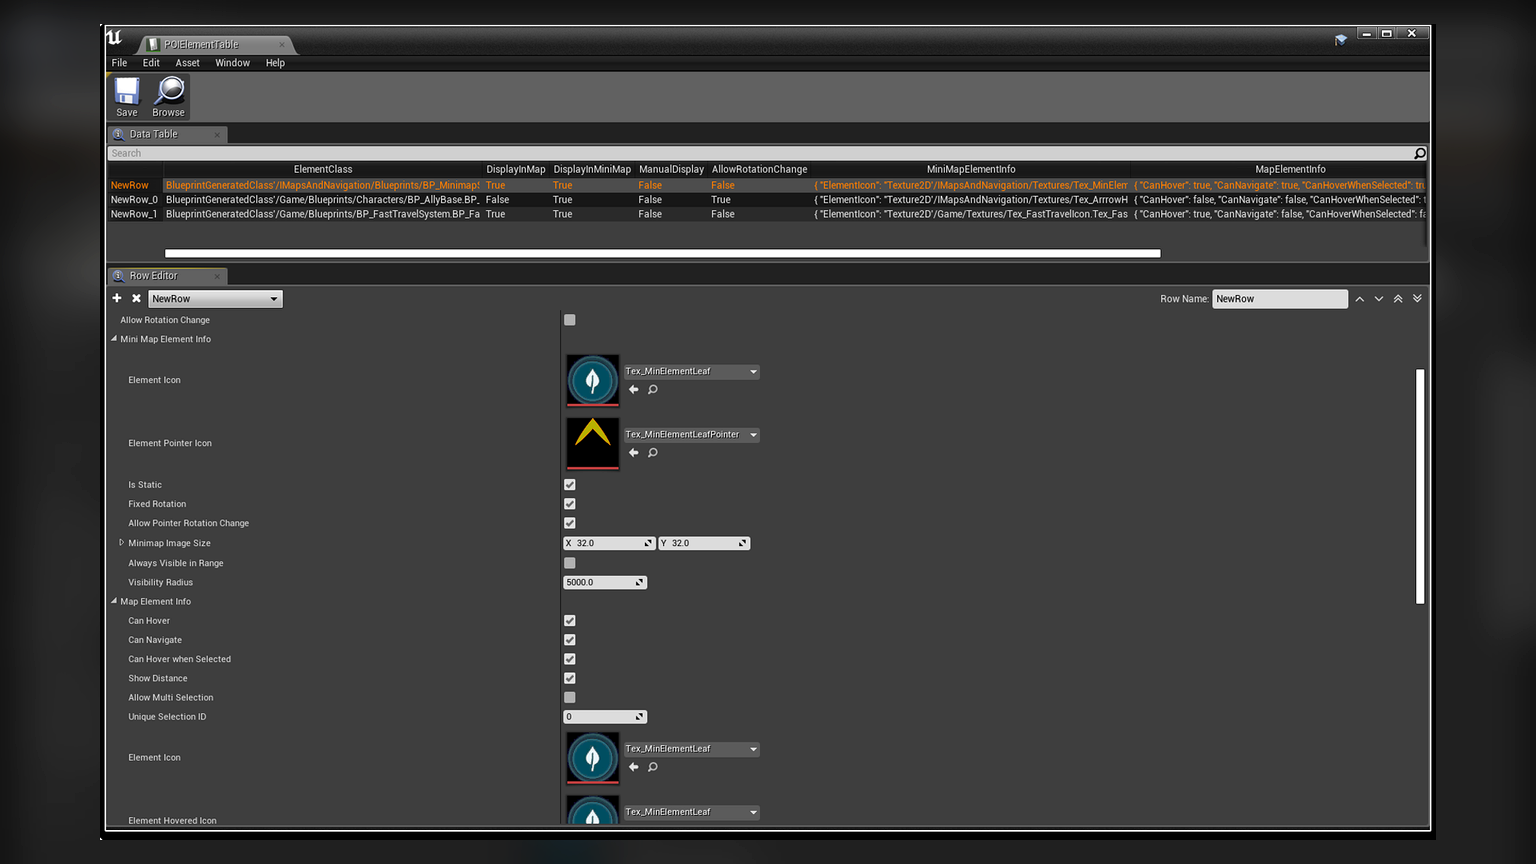Move the row up with the up arrow
The height and width of the screenshot is (864, 1536).
point(1359,299)
